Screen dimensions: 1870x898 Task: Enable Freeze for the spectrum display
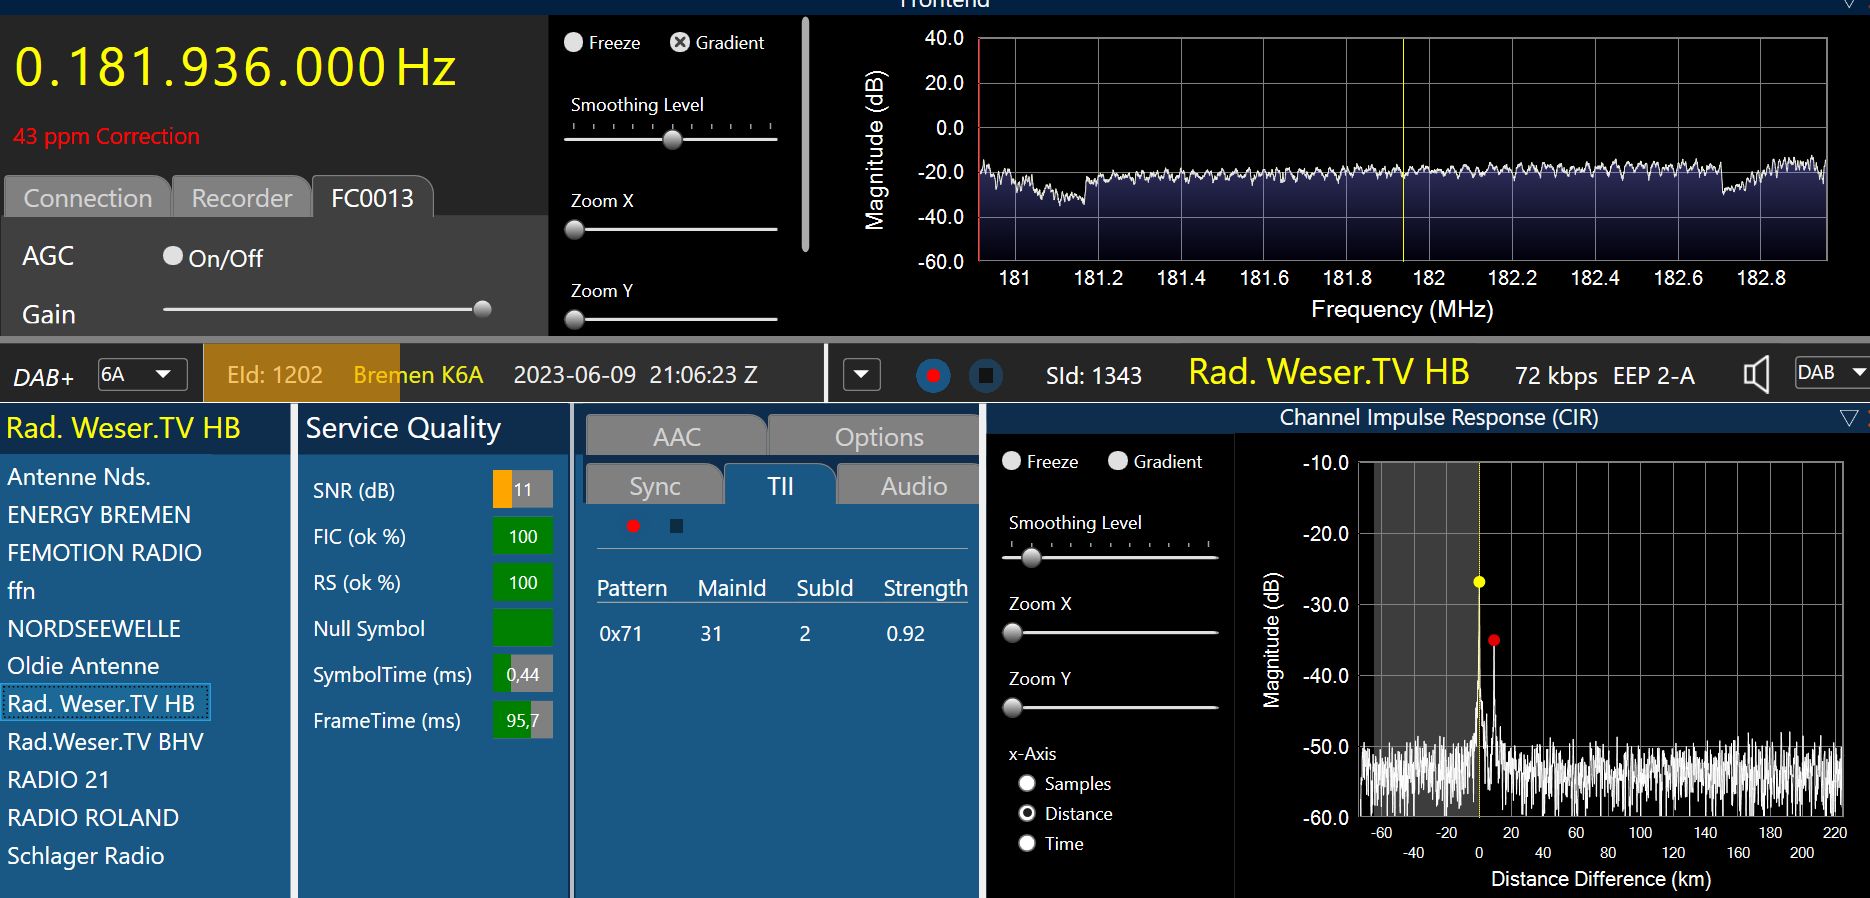pos(574,43)
